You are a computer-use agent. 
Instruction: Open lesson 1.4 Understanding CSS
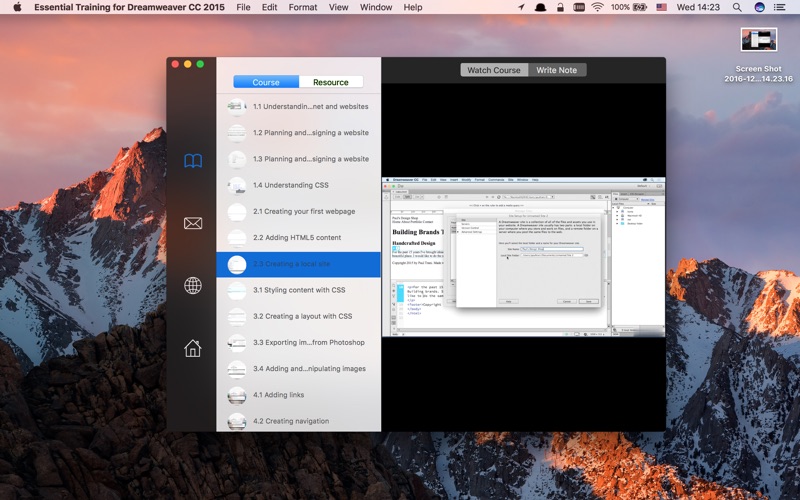point(298,185)
